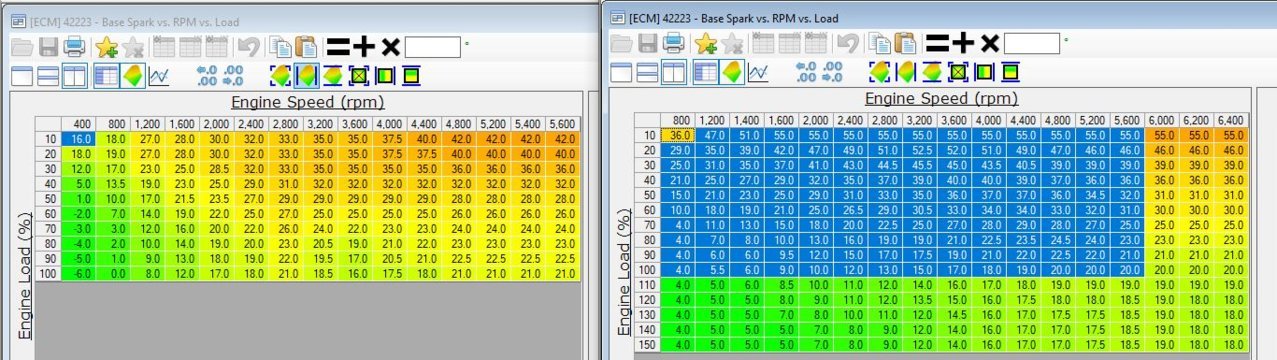Click the Save disk icon in left window
1277x360 pixels.
point(48,46)
